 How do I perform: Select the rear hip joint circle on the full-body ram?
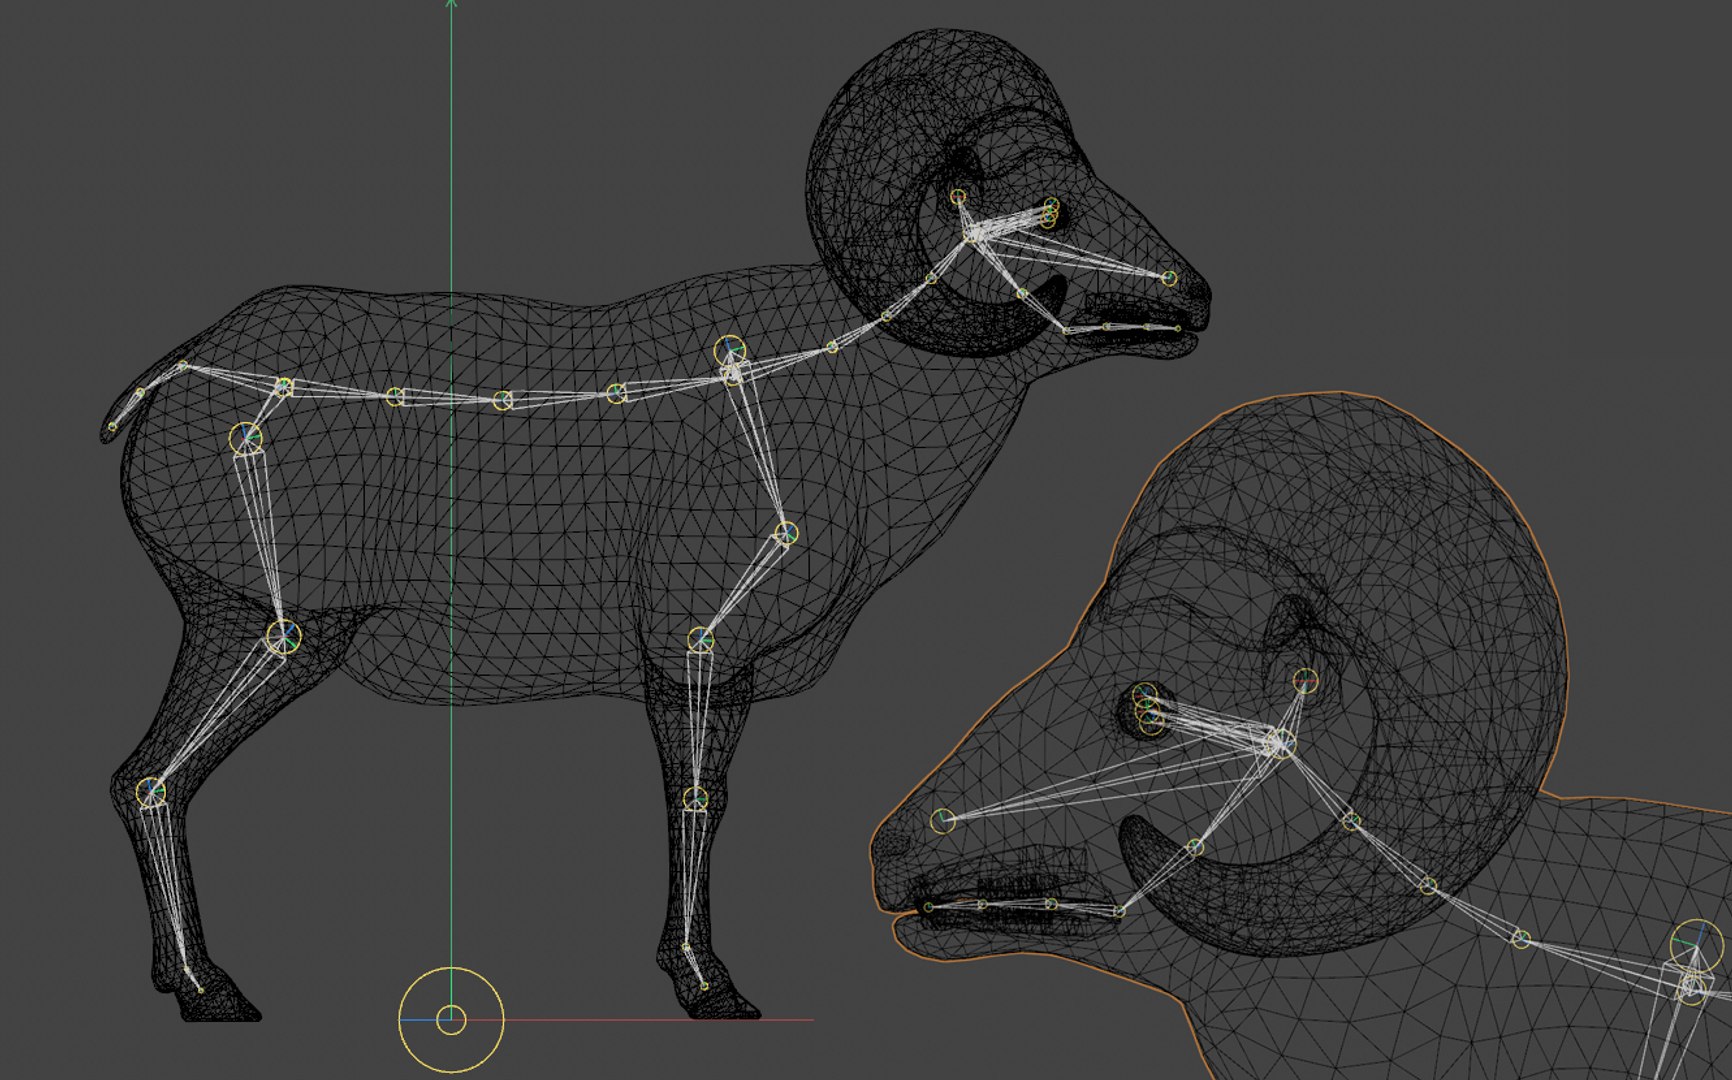click(246, 438)
